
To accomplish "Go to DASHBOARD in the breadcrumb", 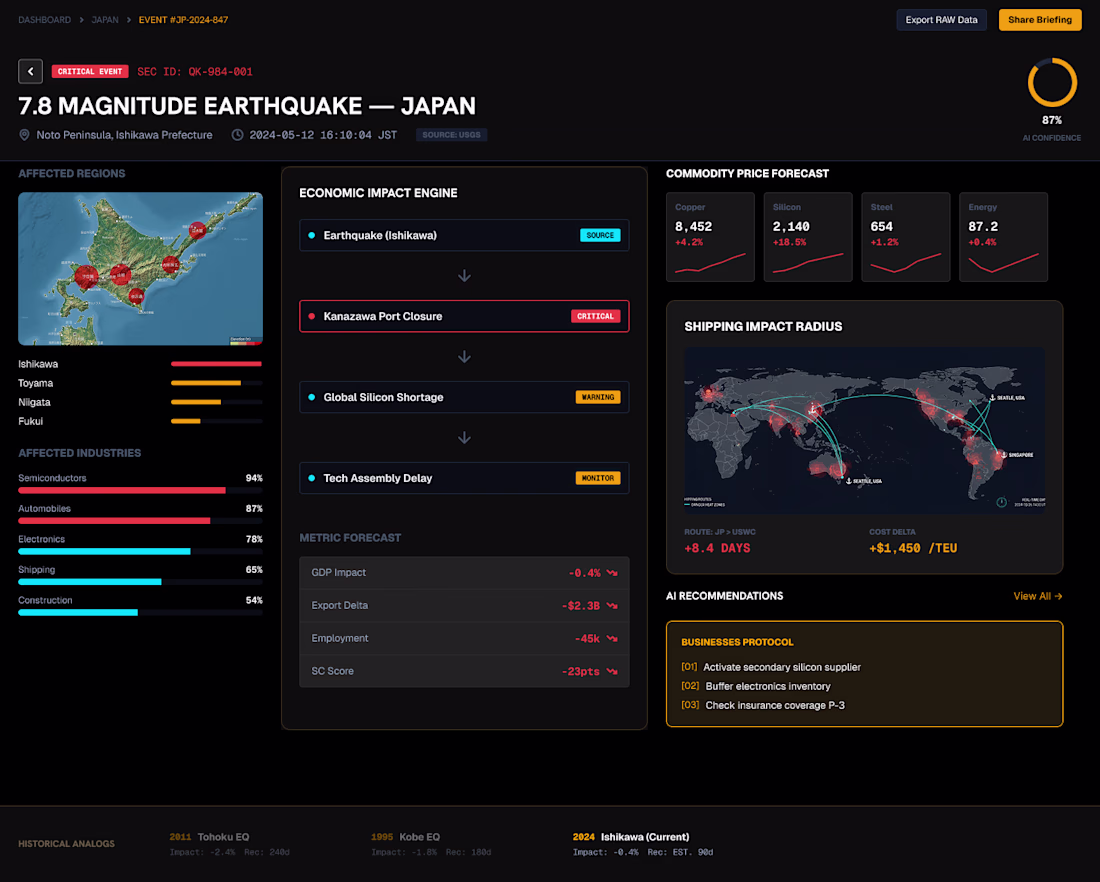I will (44, 20).
